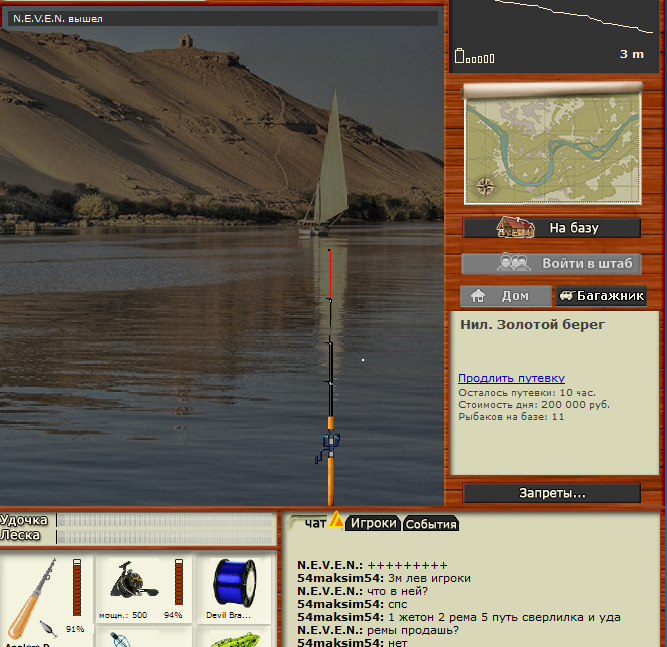Click chat message '+++++++++' from N.E.V.E.N.
The image size is (667, 647).
point(407,565)
